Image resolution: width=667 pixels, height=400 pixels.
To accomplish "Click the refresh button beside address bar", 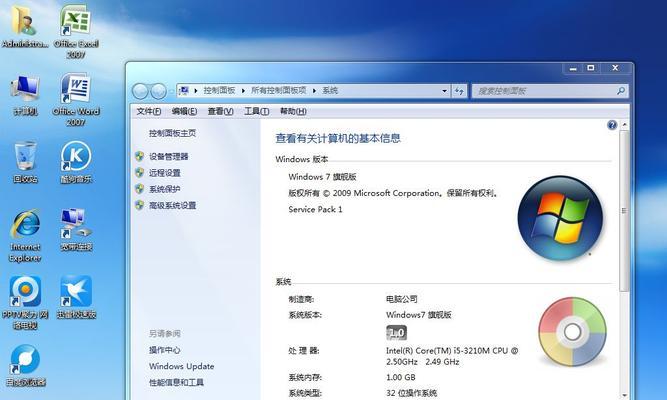I will 459,91.
